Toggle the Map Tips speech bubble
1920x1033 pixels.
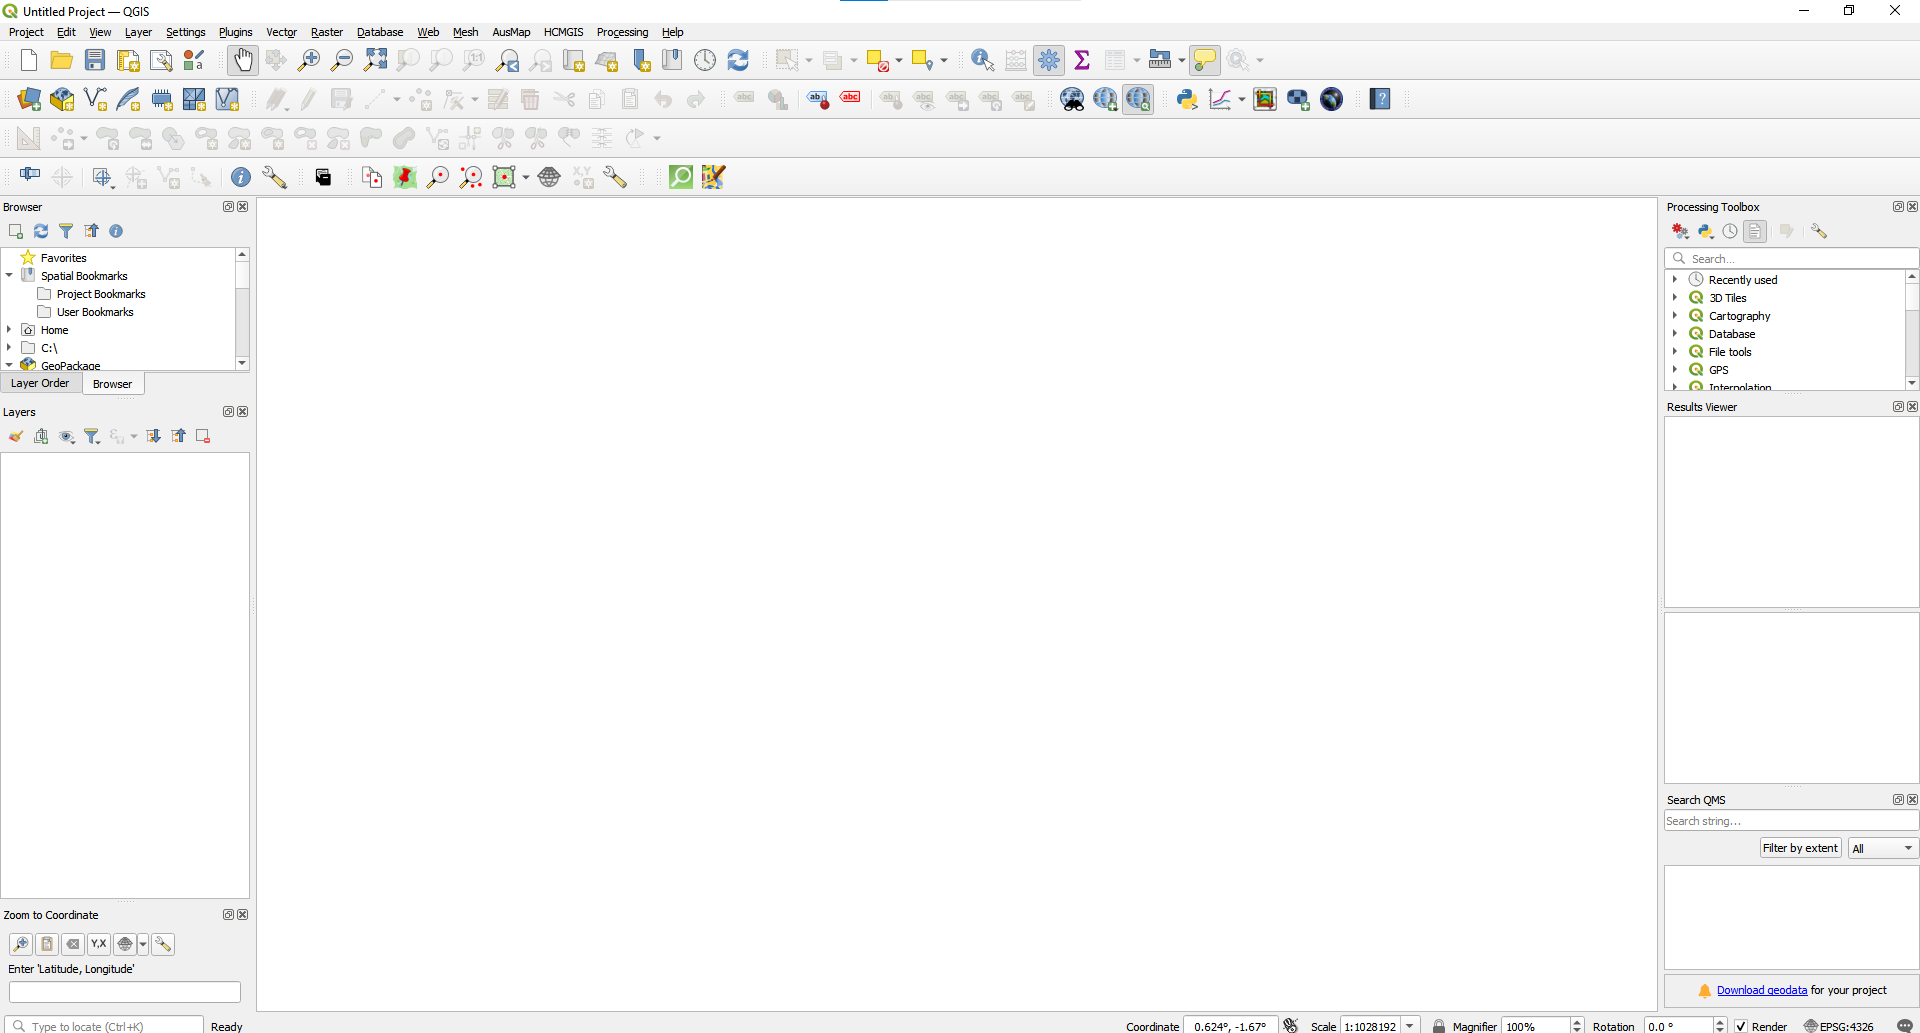coord(1205,60)
